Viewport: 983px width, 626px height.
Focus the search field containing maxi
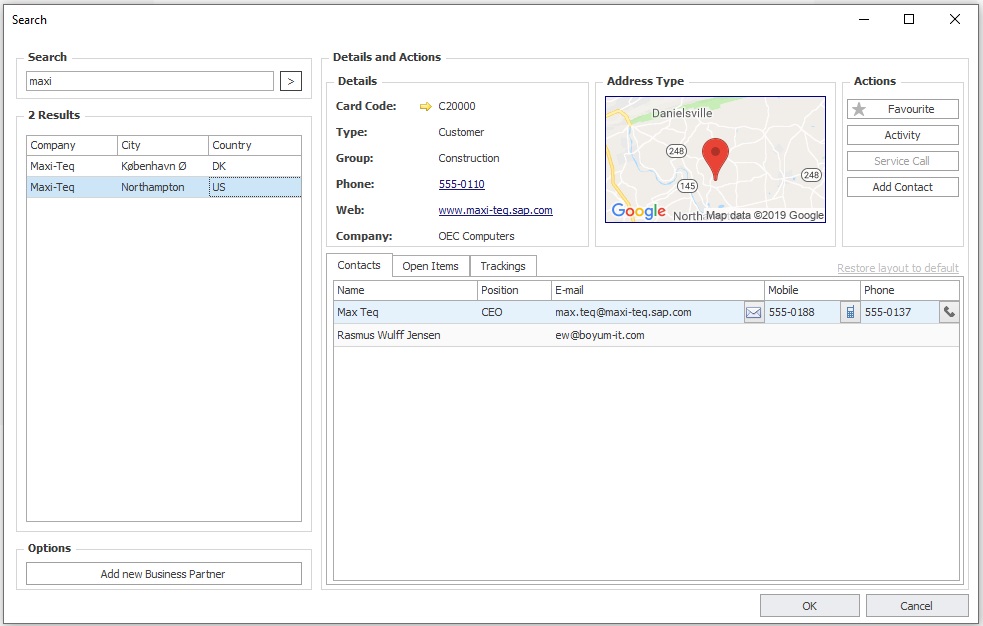click(150, 81)
